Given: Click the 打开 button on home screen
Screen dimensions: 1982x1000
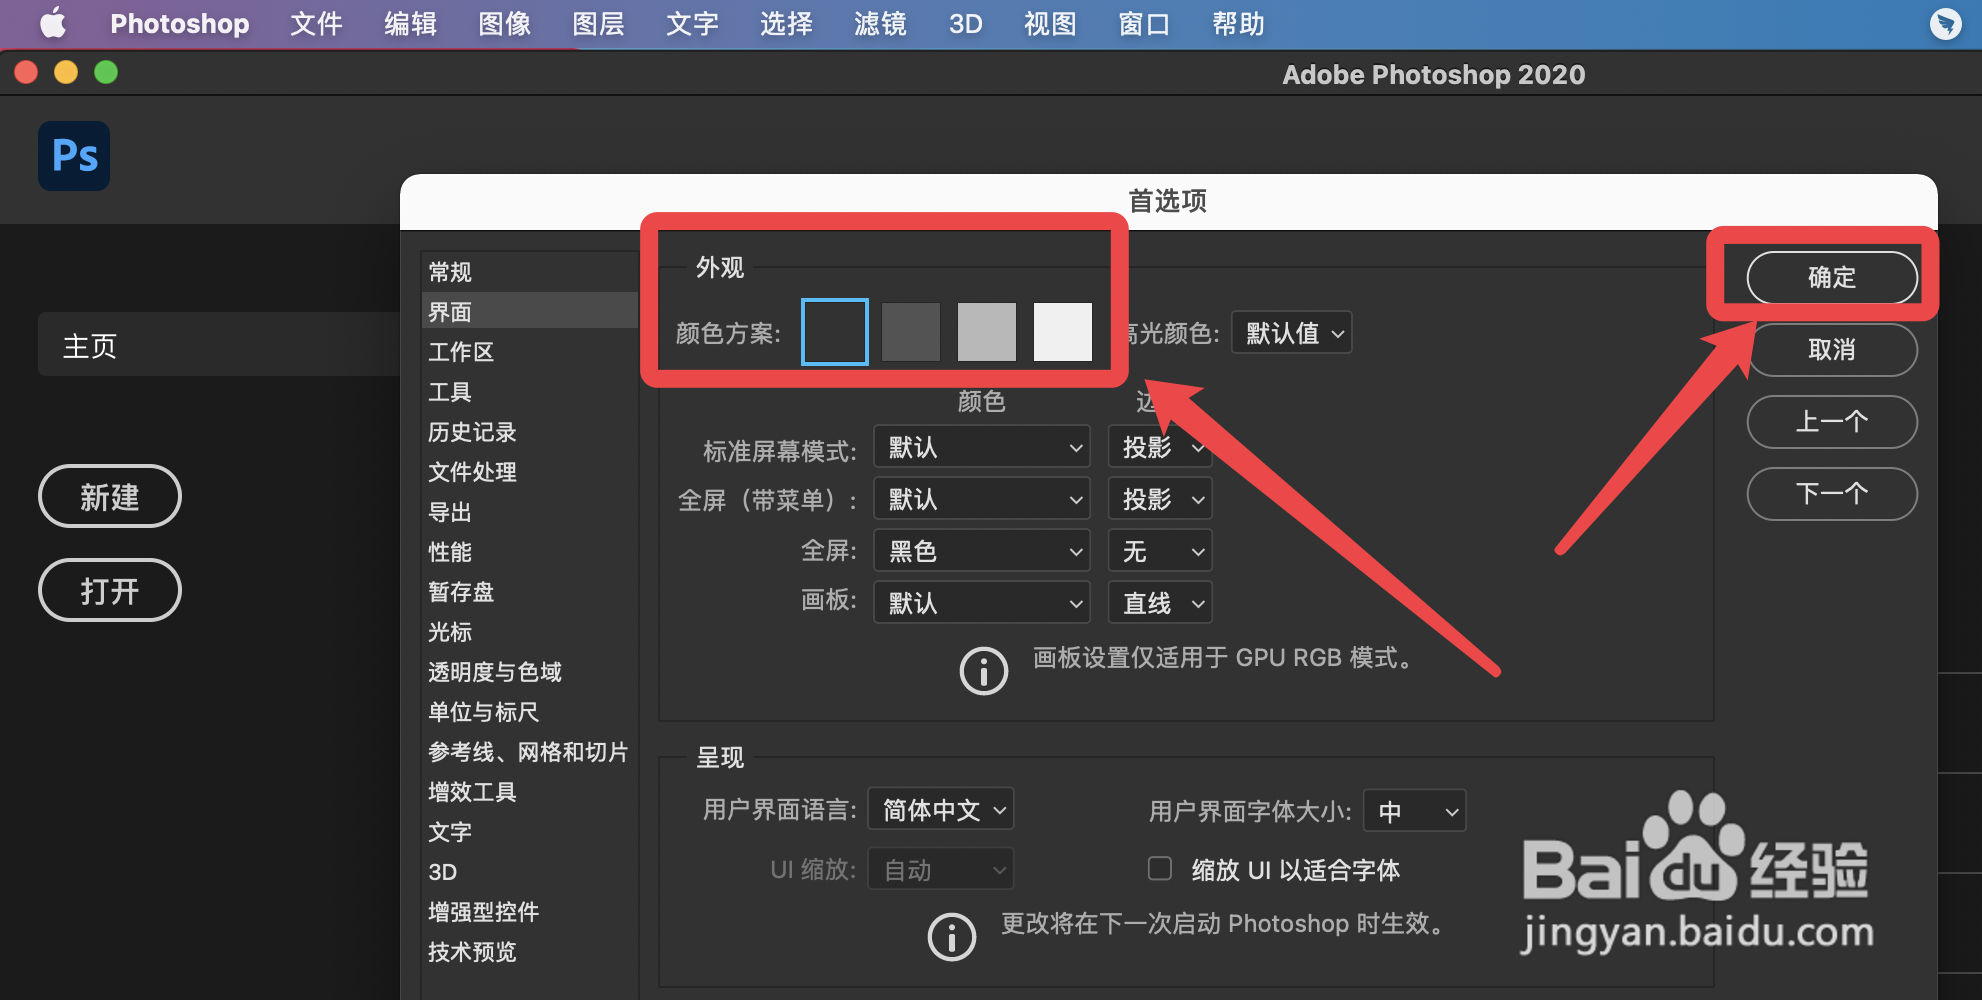Looking at the screenshot, I should coord(110,590).
